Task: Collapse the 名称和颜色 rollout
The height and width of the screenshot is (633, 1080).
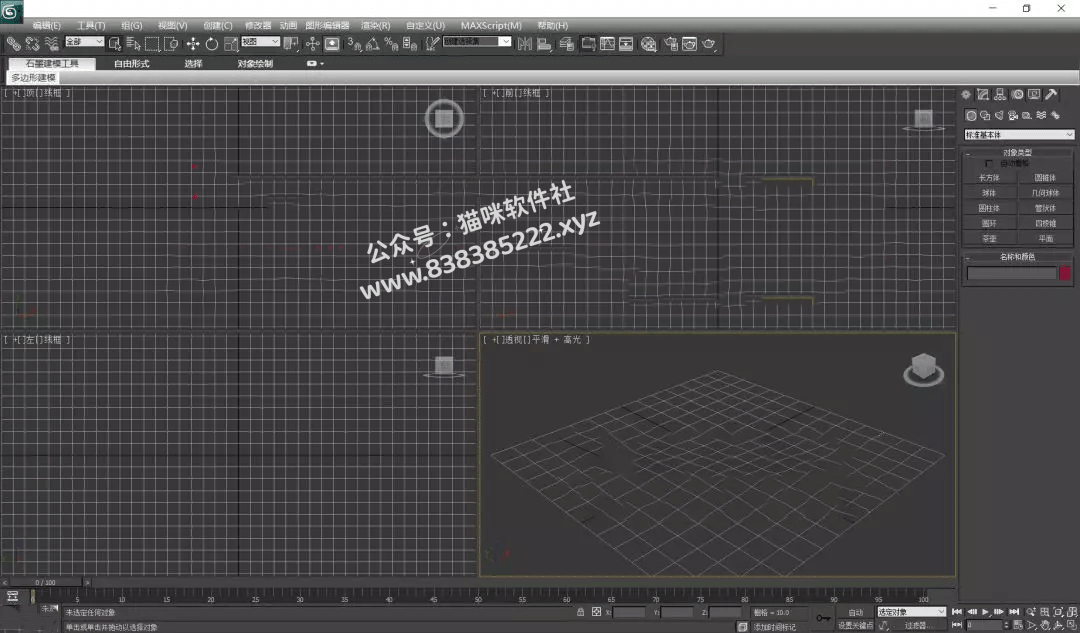Action: point(1017,256)
